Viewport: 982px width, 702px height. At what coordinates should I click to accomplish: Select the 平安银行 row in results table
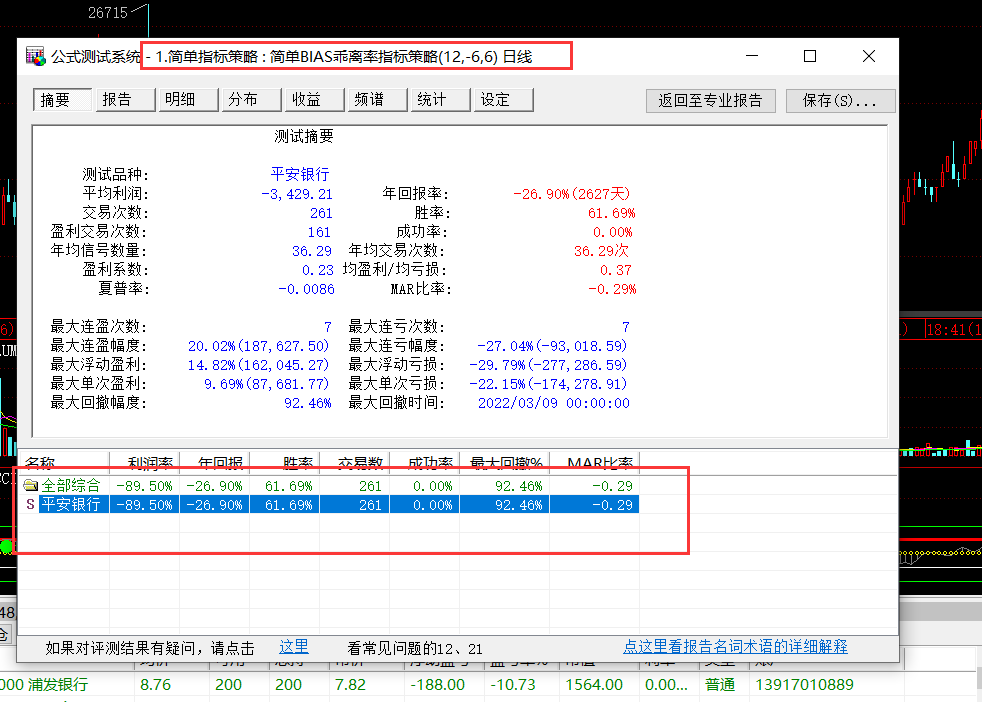tap(329, 504)
